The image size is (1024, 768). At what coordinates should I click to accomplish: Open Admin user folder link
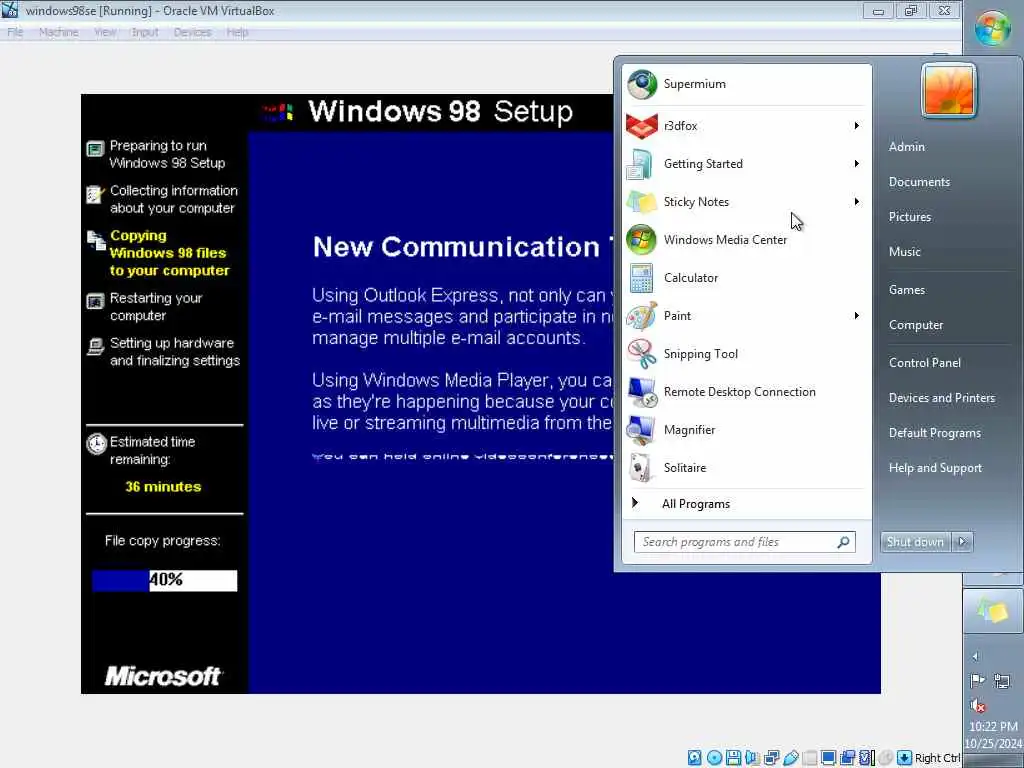906,147
